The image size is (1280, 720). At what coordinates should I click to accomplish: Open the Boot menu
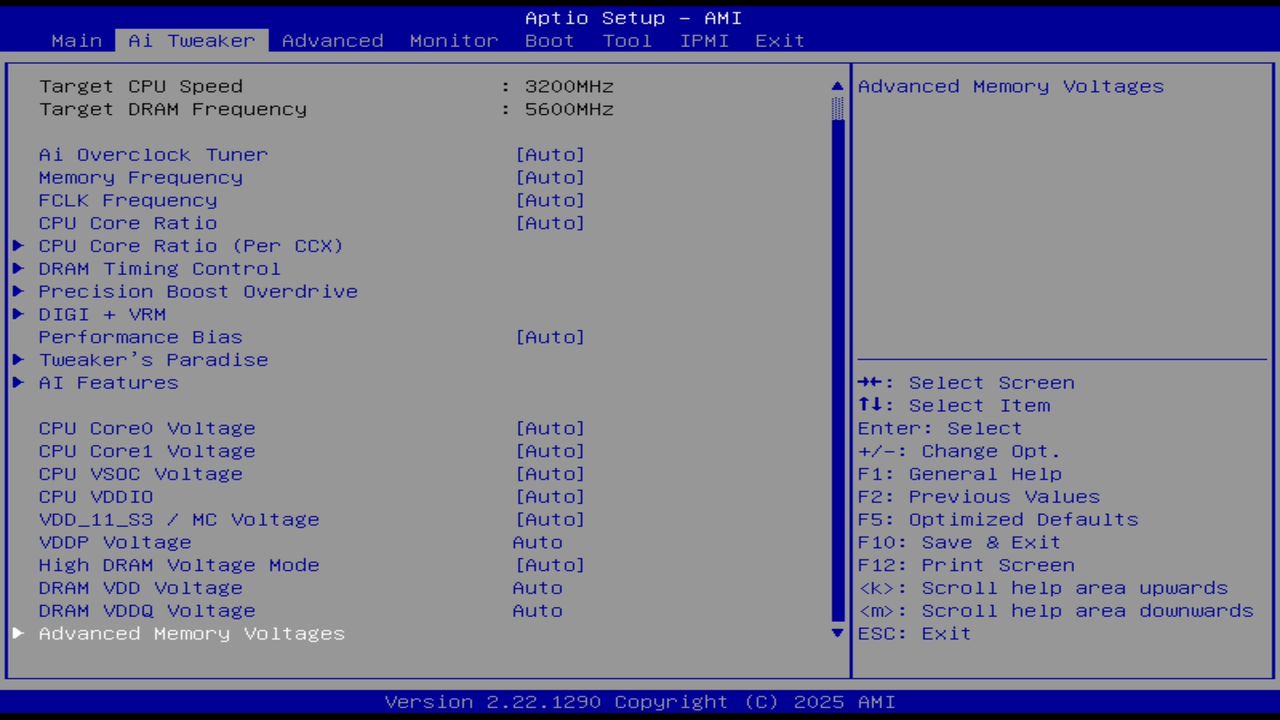pos(549,40)
